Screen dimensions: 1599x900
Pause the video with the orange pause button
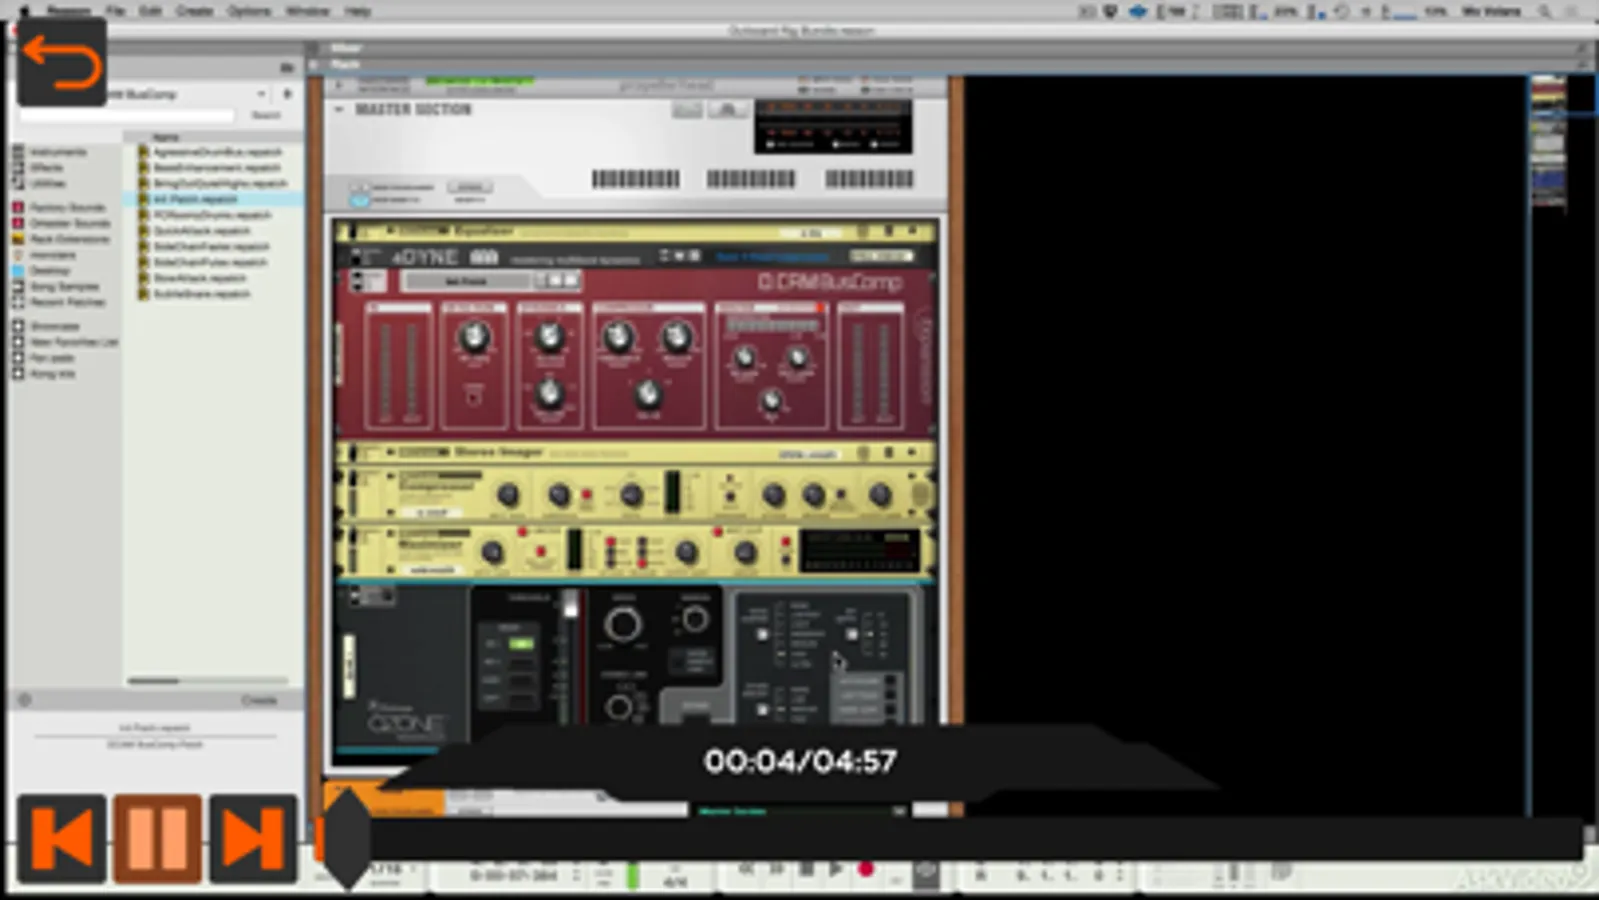(x=157, y=838)
